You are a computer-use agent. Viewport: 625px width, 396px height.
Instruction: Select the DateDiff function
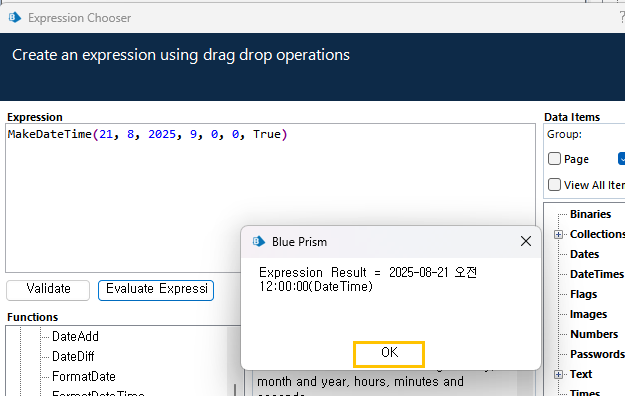(x=73, y=356)
